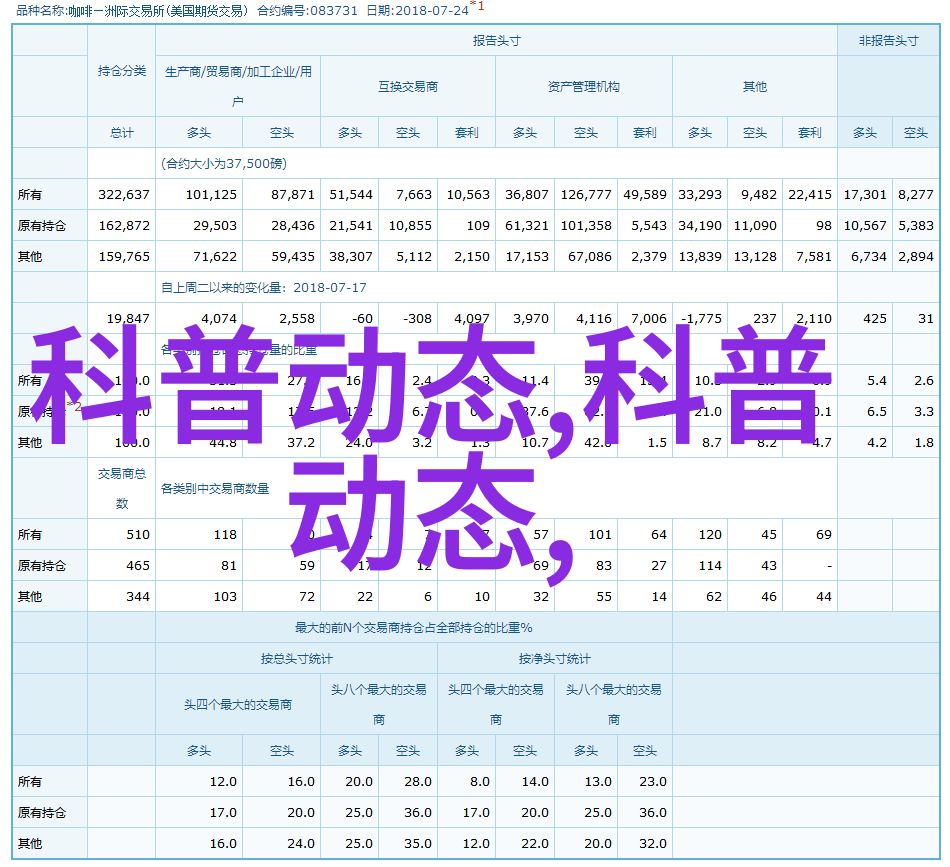Select the percentage value 5.4
The image size is (950, 867).
pyautogui.click(x=877, y=380)
